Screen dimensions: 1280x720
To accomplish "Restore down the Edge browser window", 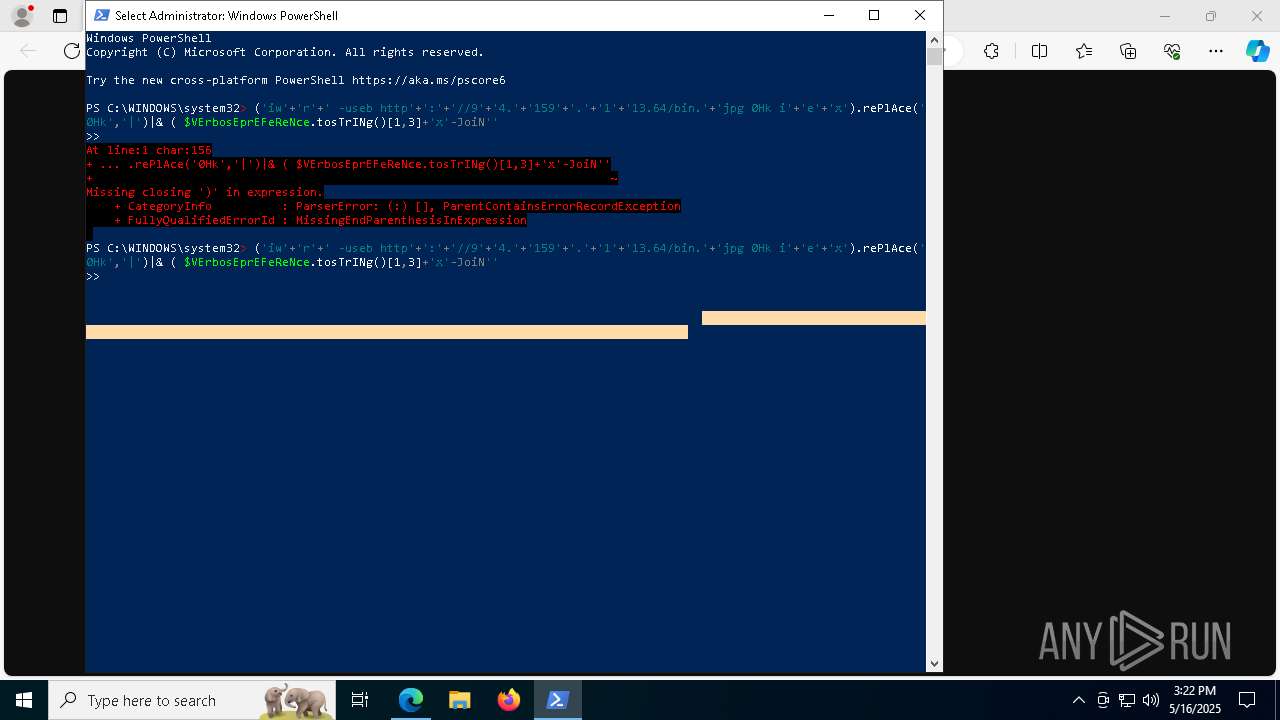I will (x=1211, y=16).
